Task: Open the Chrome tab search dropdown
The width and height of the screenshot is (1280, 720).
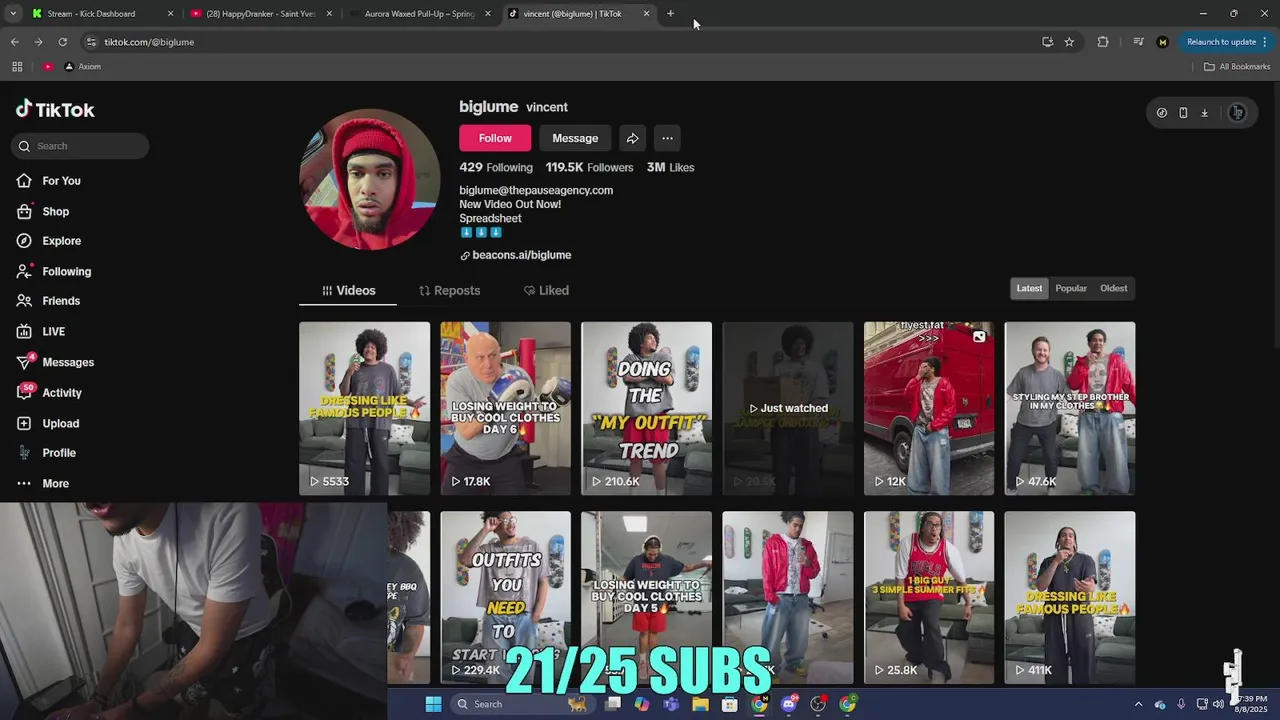Action: coord(13,14)
